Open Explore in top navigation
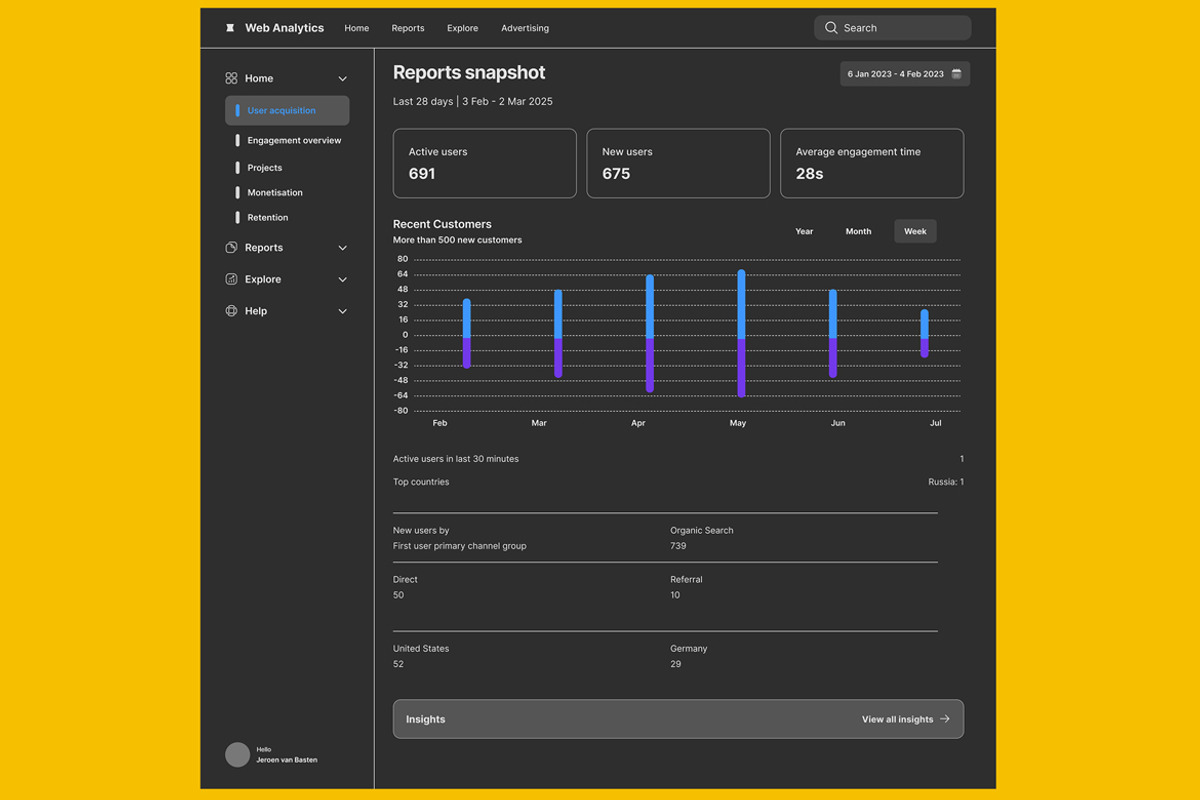 pos(462,28)
